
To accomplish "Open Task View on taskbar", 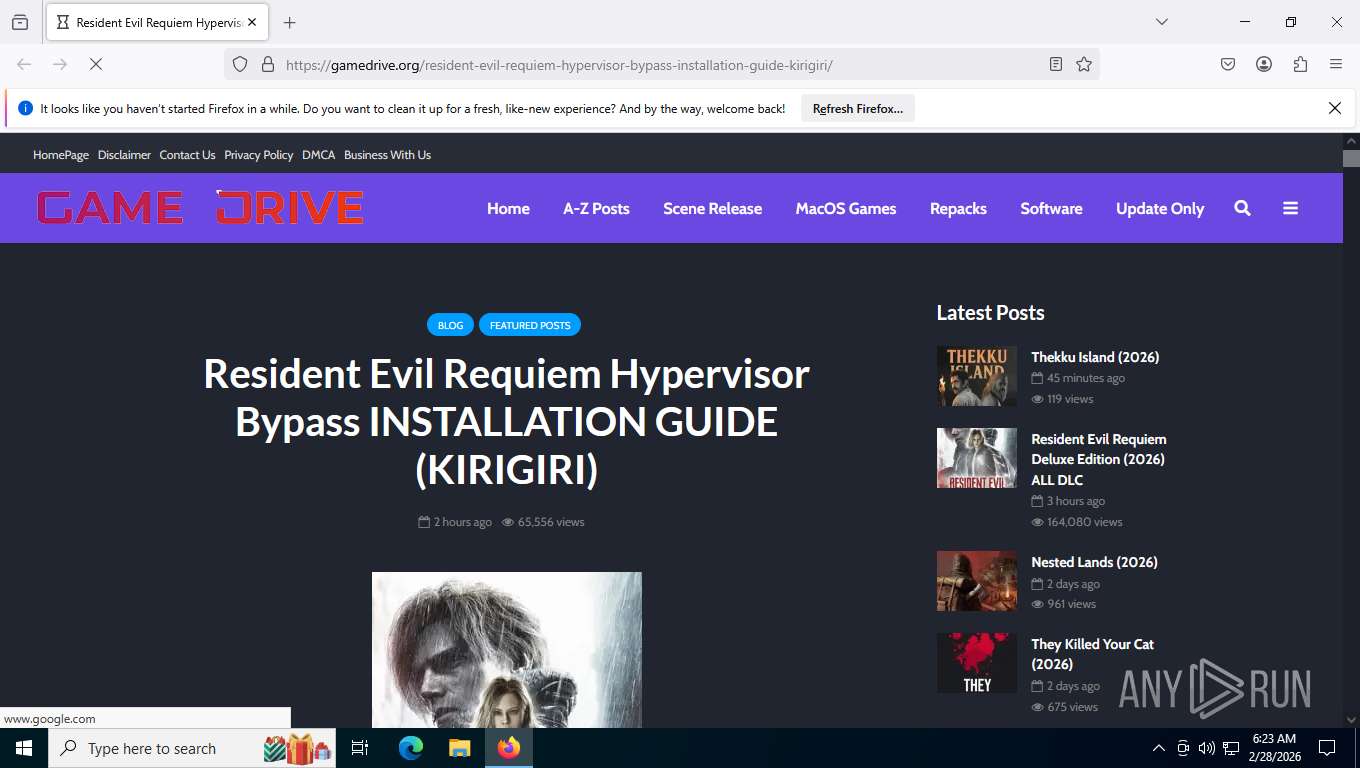I will click(x=360, y=748).
